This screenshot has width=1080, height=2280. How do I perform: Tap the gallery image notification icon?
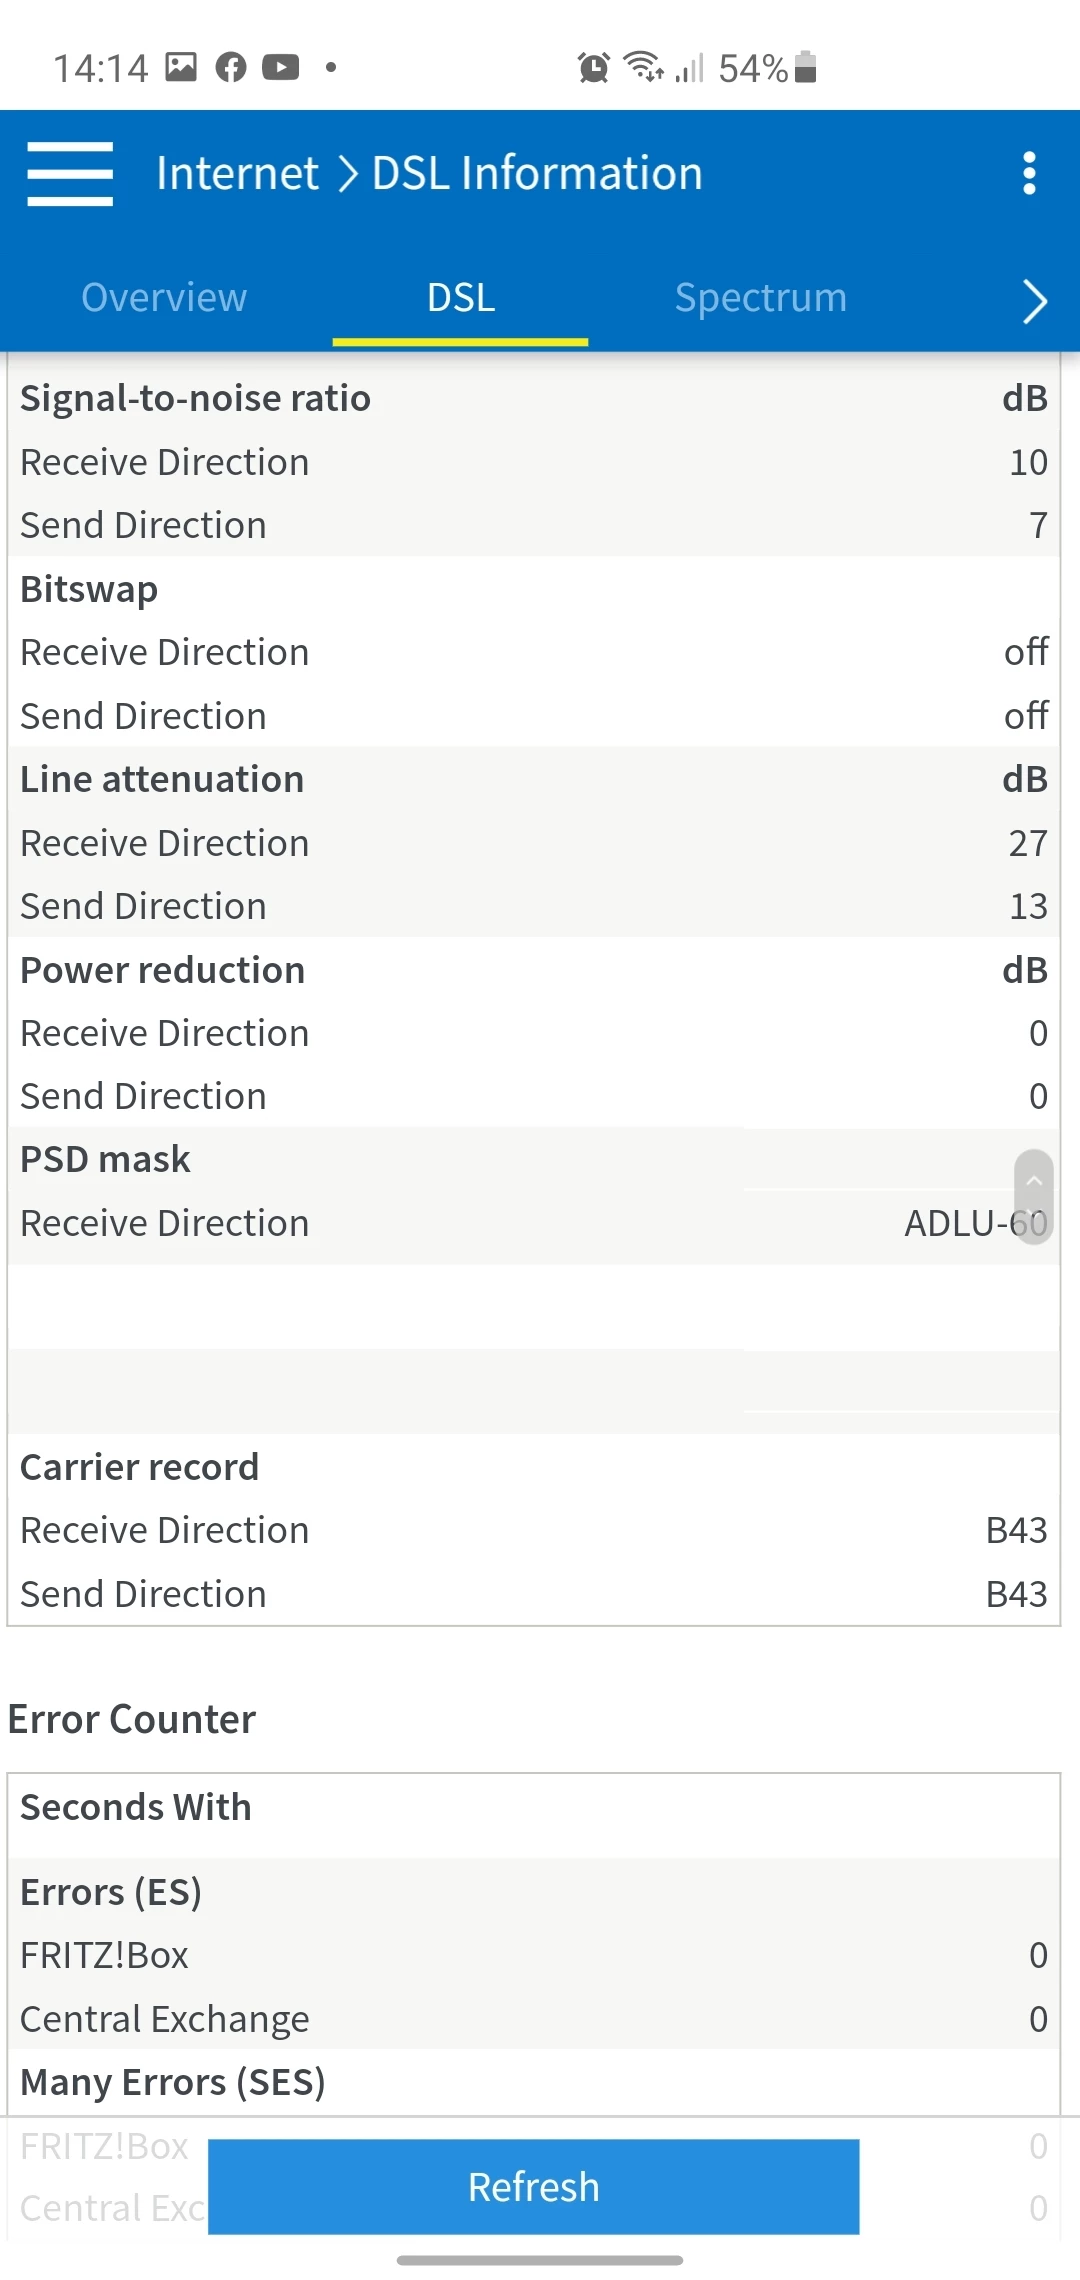(181, 67)
